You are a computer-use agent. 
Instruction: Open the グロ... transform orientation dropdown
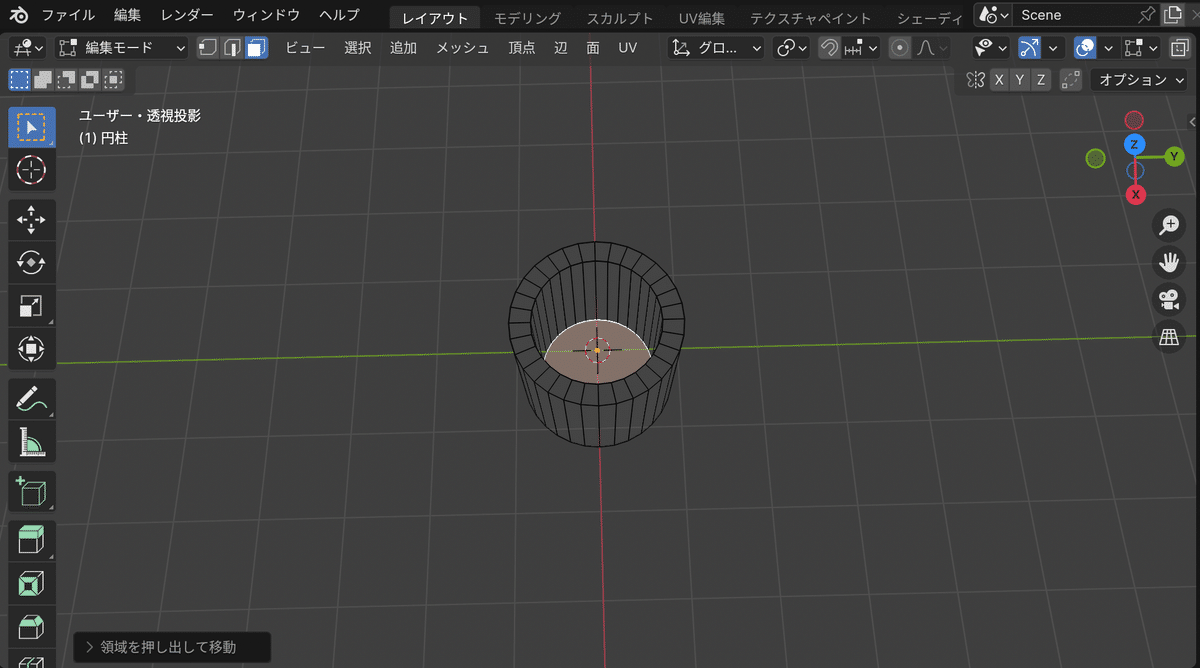tap(716, 48)
